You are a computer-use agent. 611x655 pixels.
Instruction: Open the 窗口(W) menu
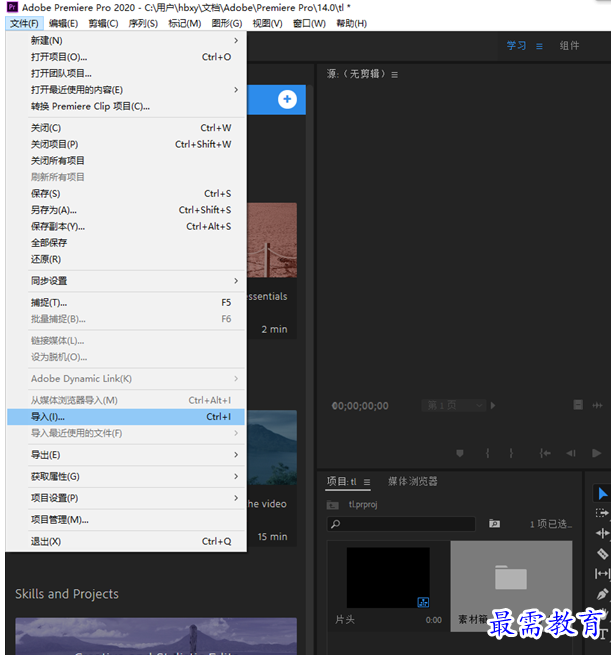pyautogui.click(x=309, y=23)
